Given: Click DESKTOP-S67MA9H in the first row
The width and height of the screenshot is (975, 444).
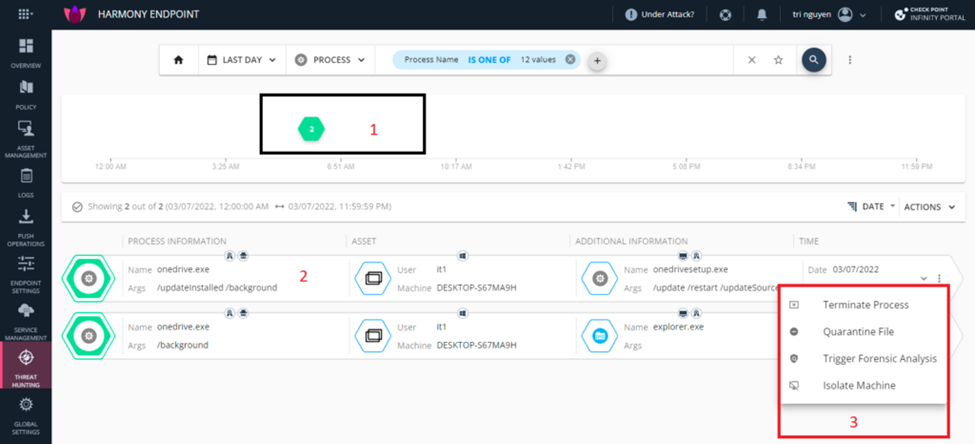Looking at the screenshot, I should pyautogui.click(x=477, y=288).
